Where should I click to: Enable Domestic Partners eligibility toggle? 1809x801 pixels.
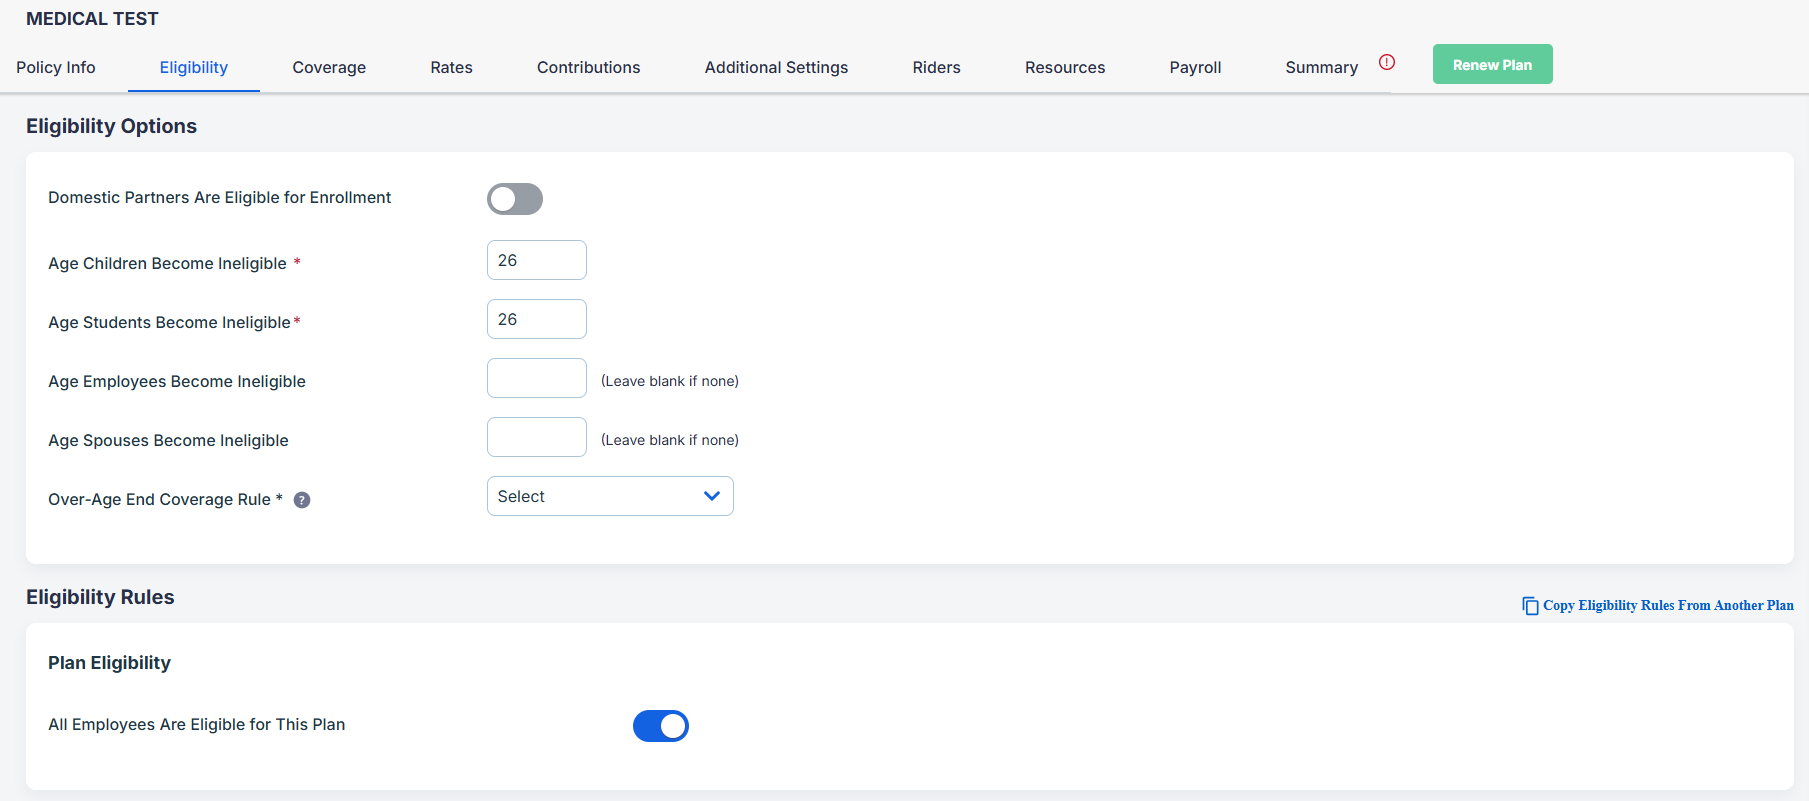pyautogui.click(x=515, y=199)
